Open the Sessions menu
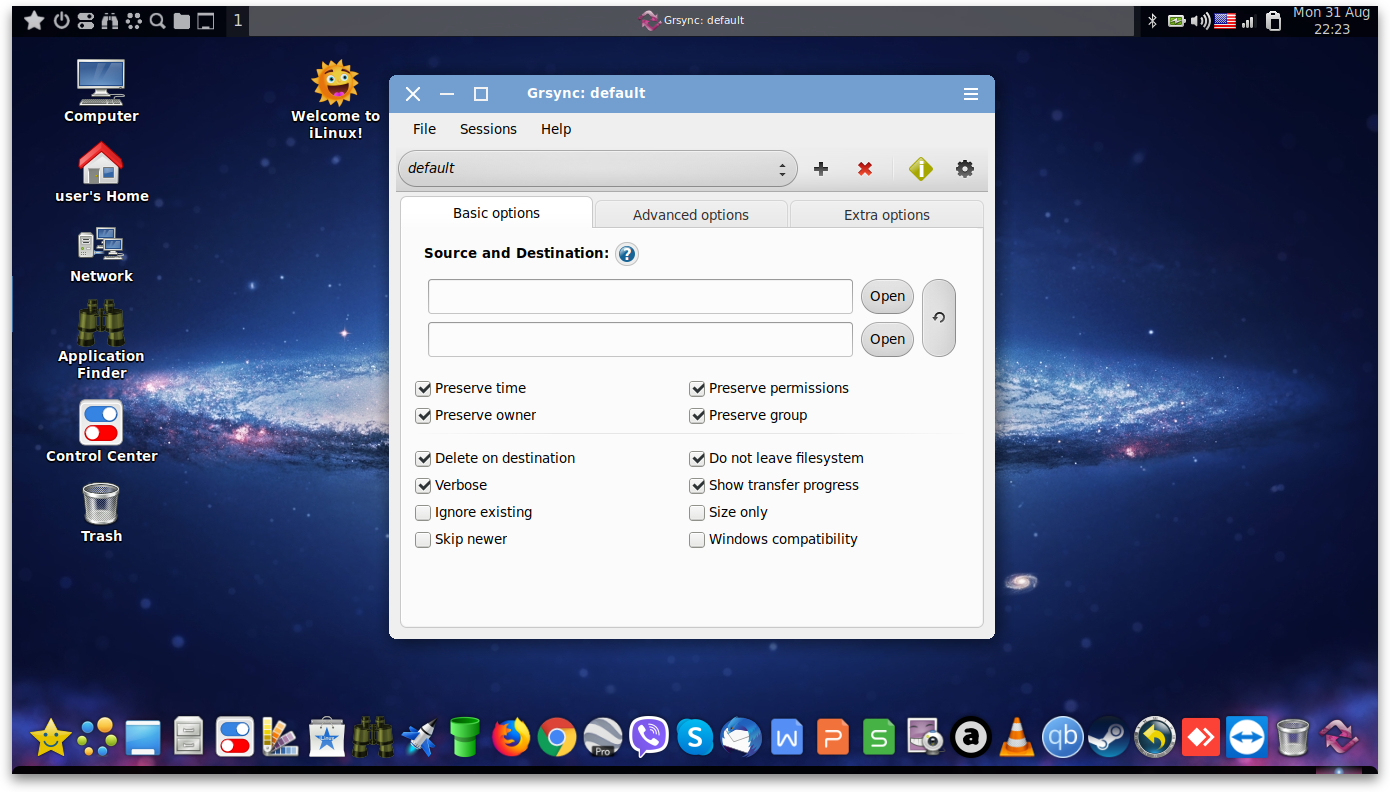 [488, 129]
